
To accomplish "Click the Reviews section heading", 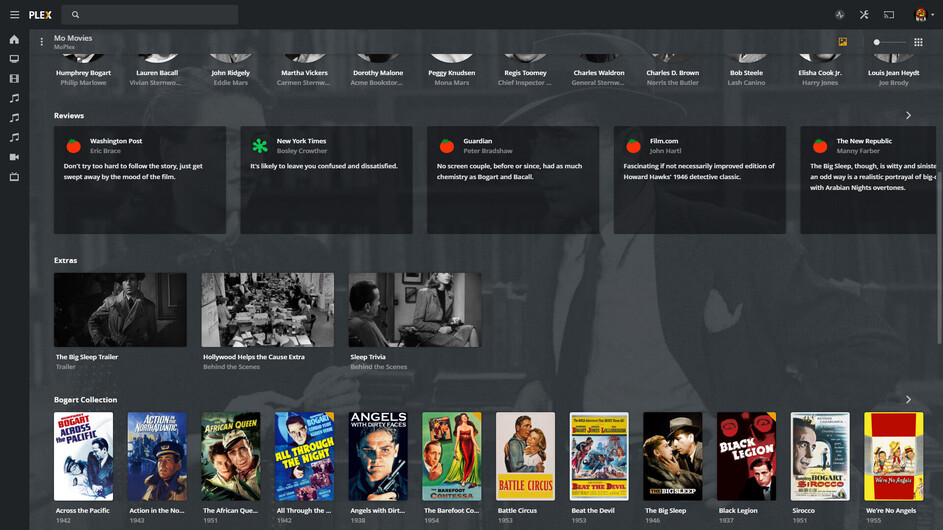I will coord(69,116).
